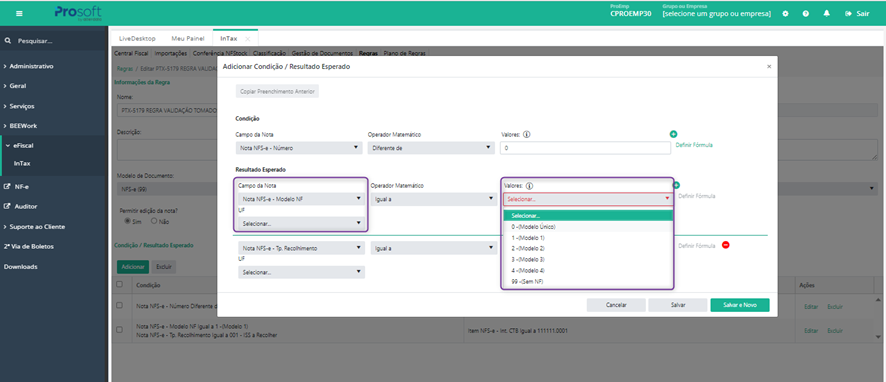Focus the Condição Valores input field
The image size is (886, 382).
coord(584,148)
